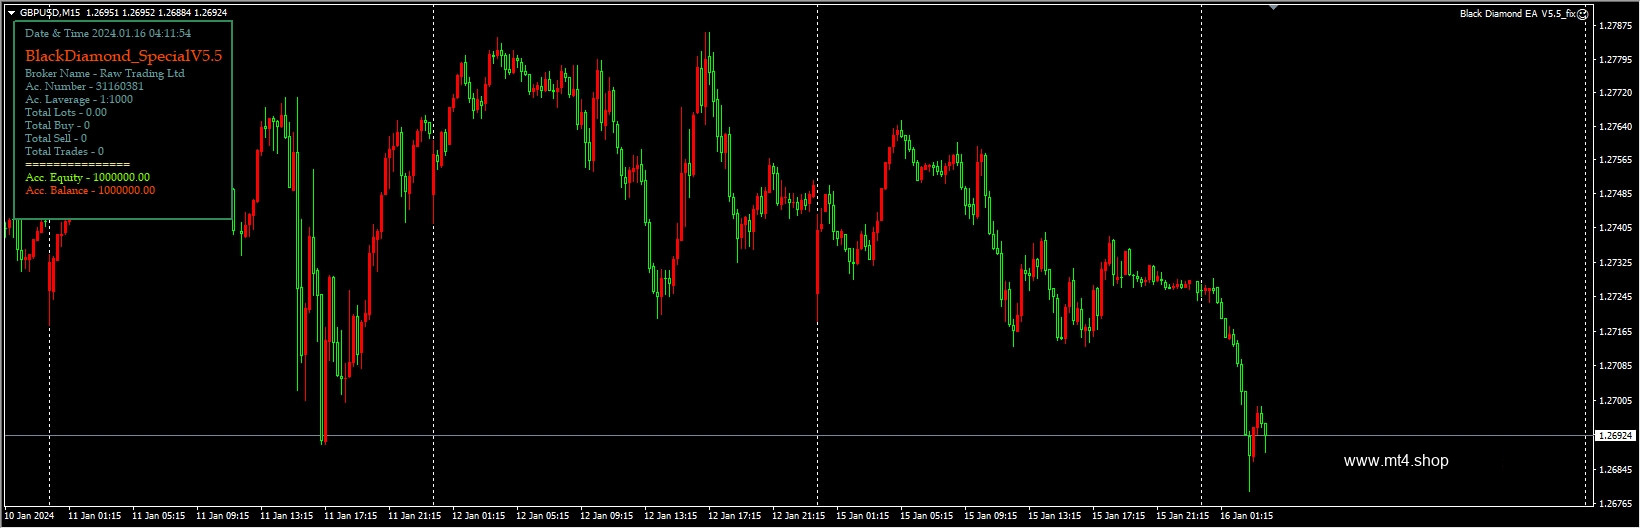The image size is (1641, 529).
Task: Click the 1.27720 level on the price scale
Action: 1616,93
